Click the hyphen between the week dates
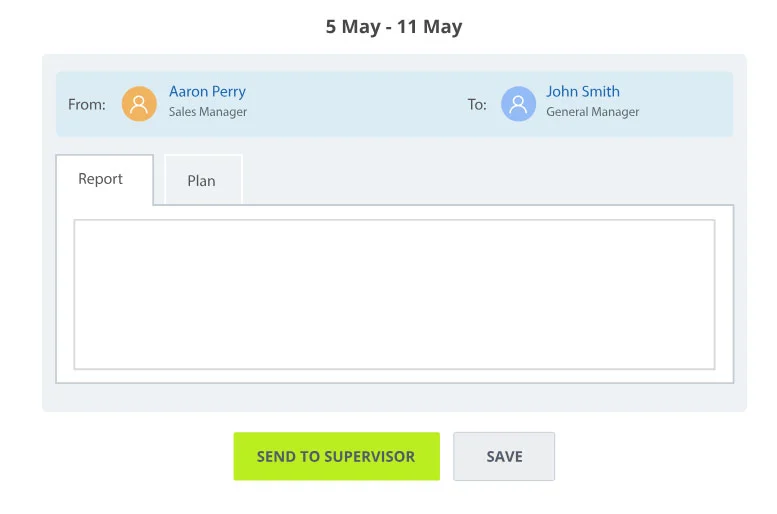 (388, 28)
